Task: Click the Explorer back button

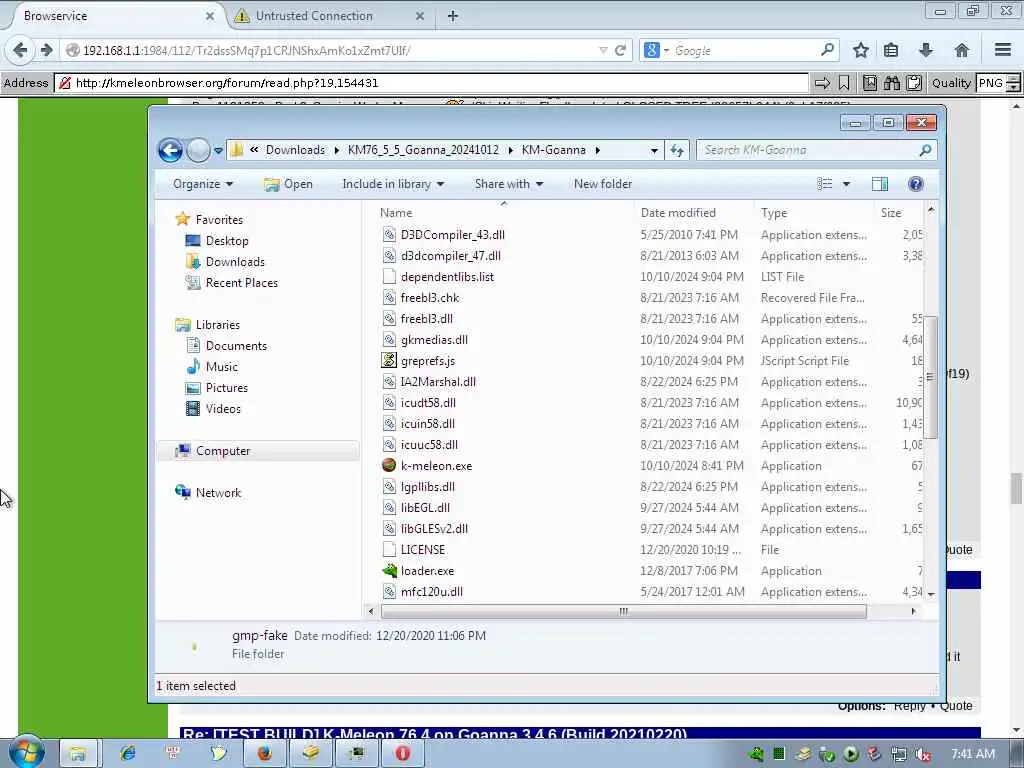Action: click(x=170, y=150)
